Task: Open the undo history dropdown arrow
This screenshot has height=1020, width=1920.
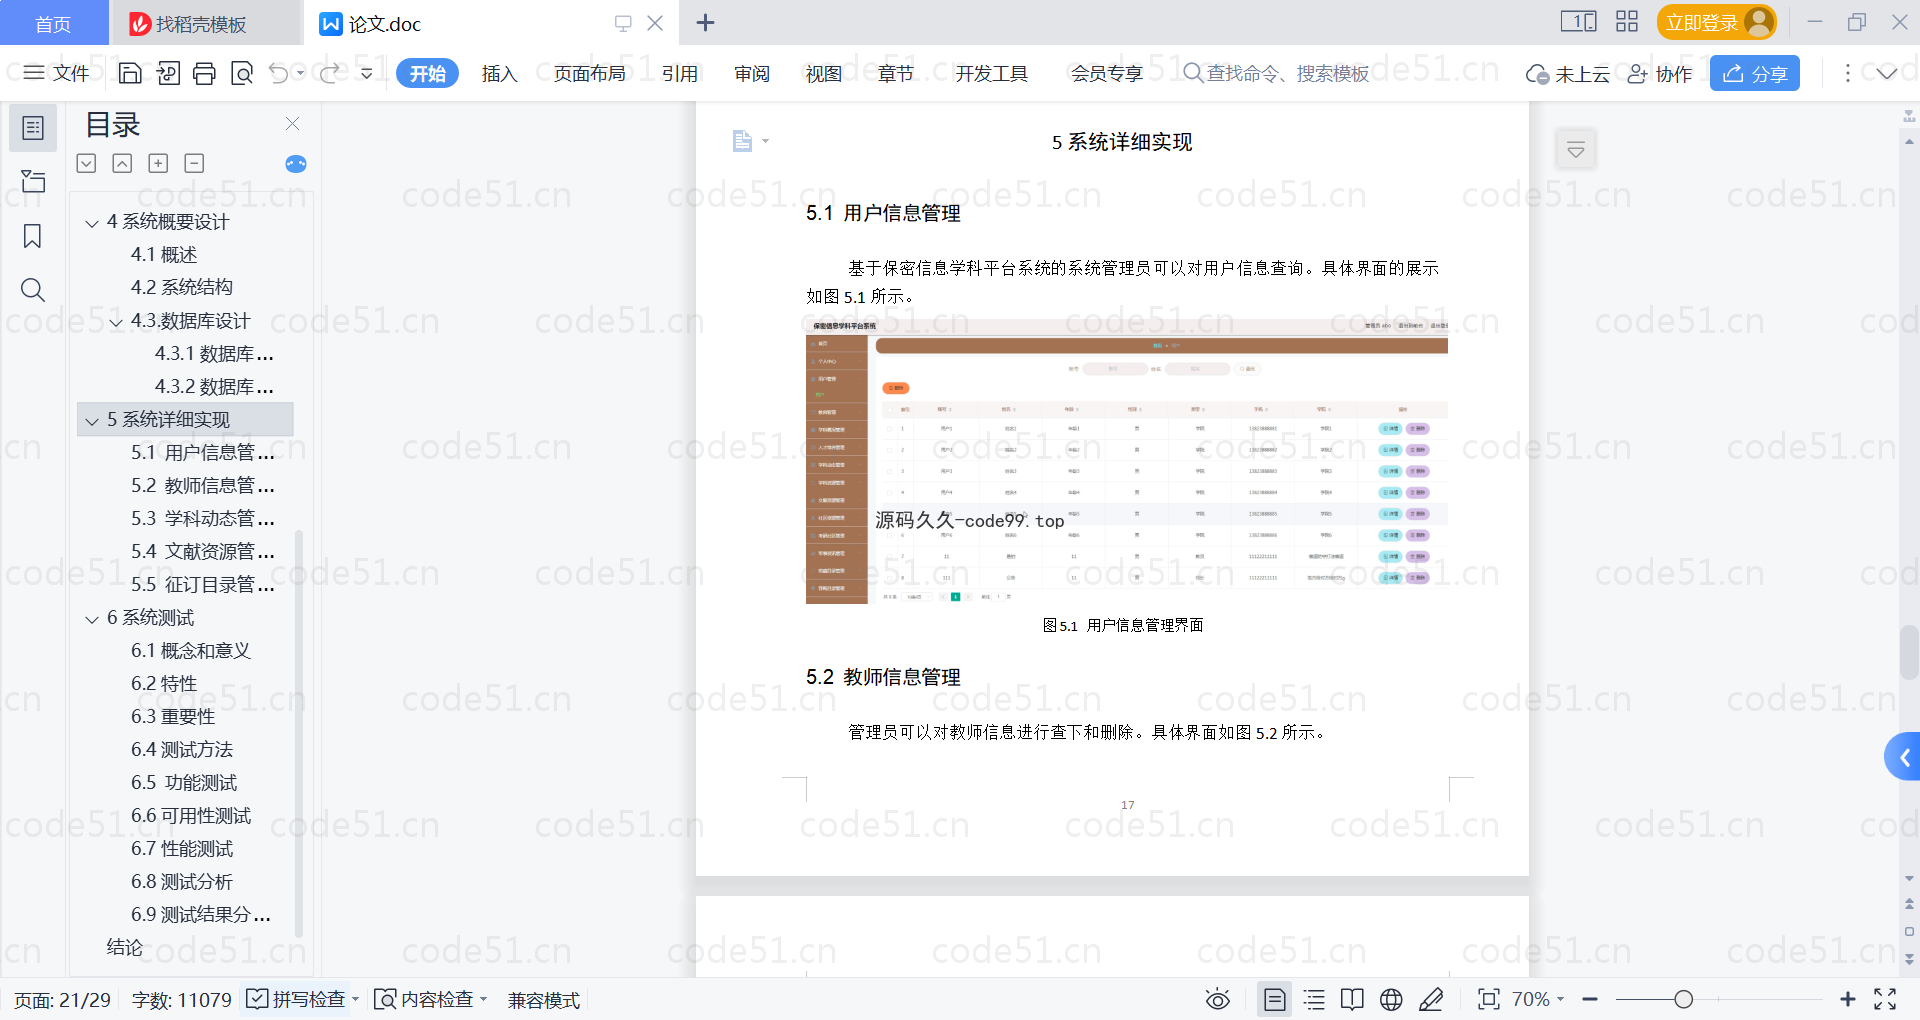Action: [300, 73]
